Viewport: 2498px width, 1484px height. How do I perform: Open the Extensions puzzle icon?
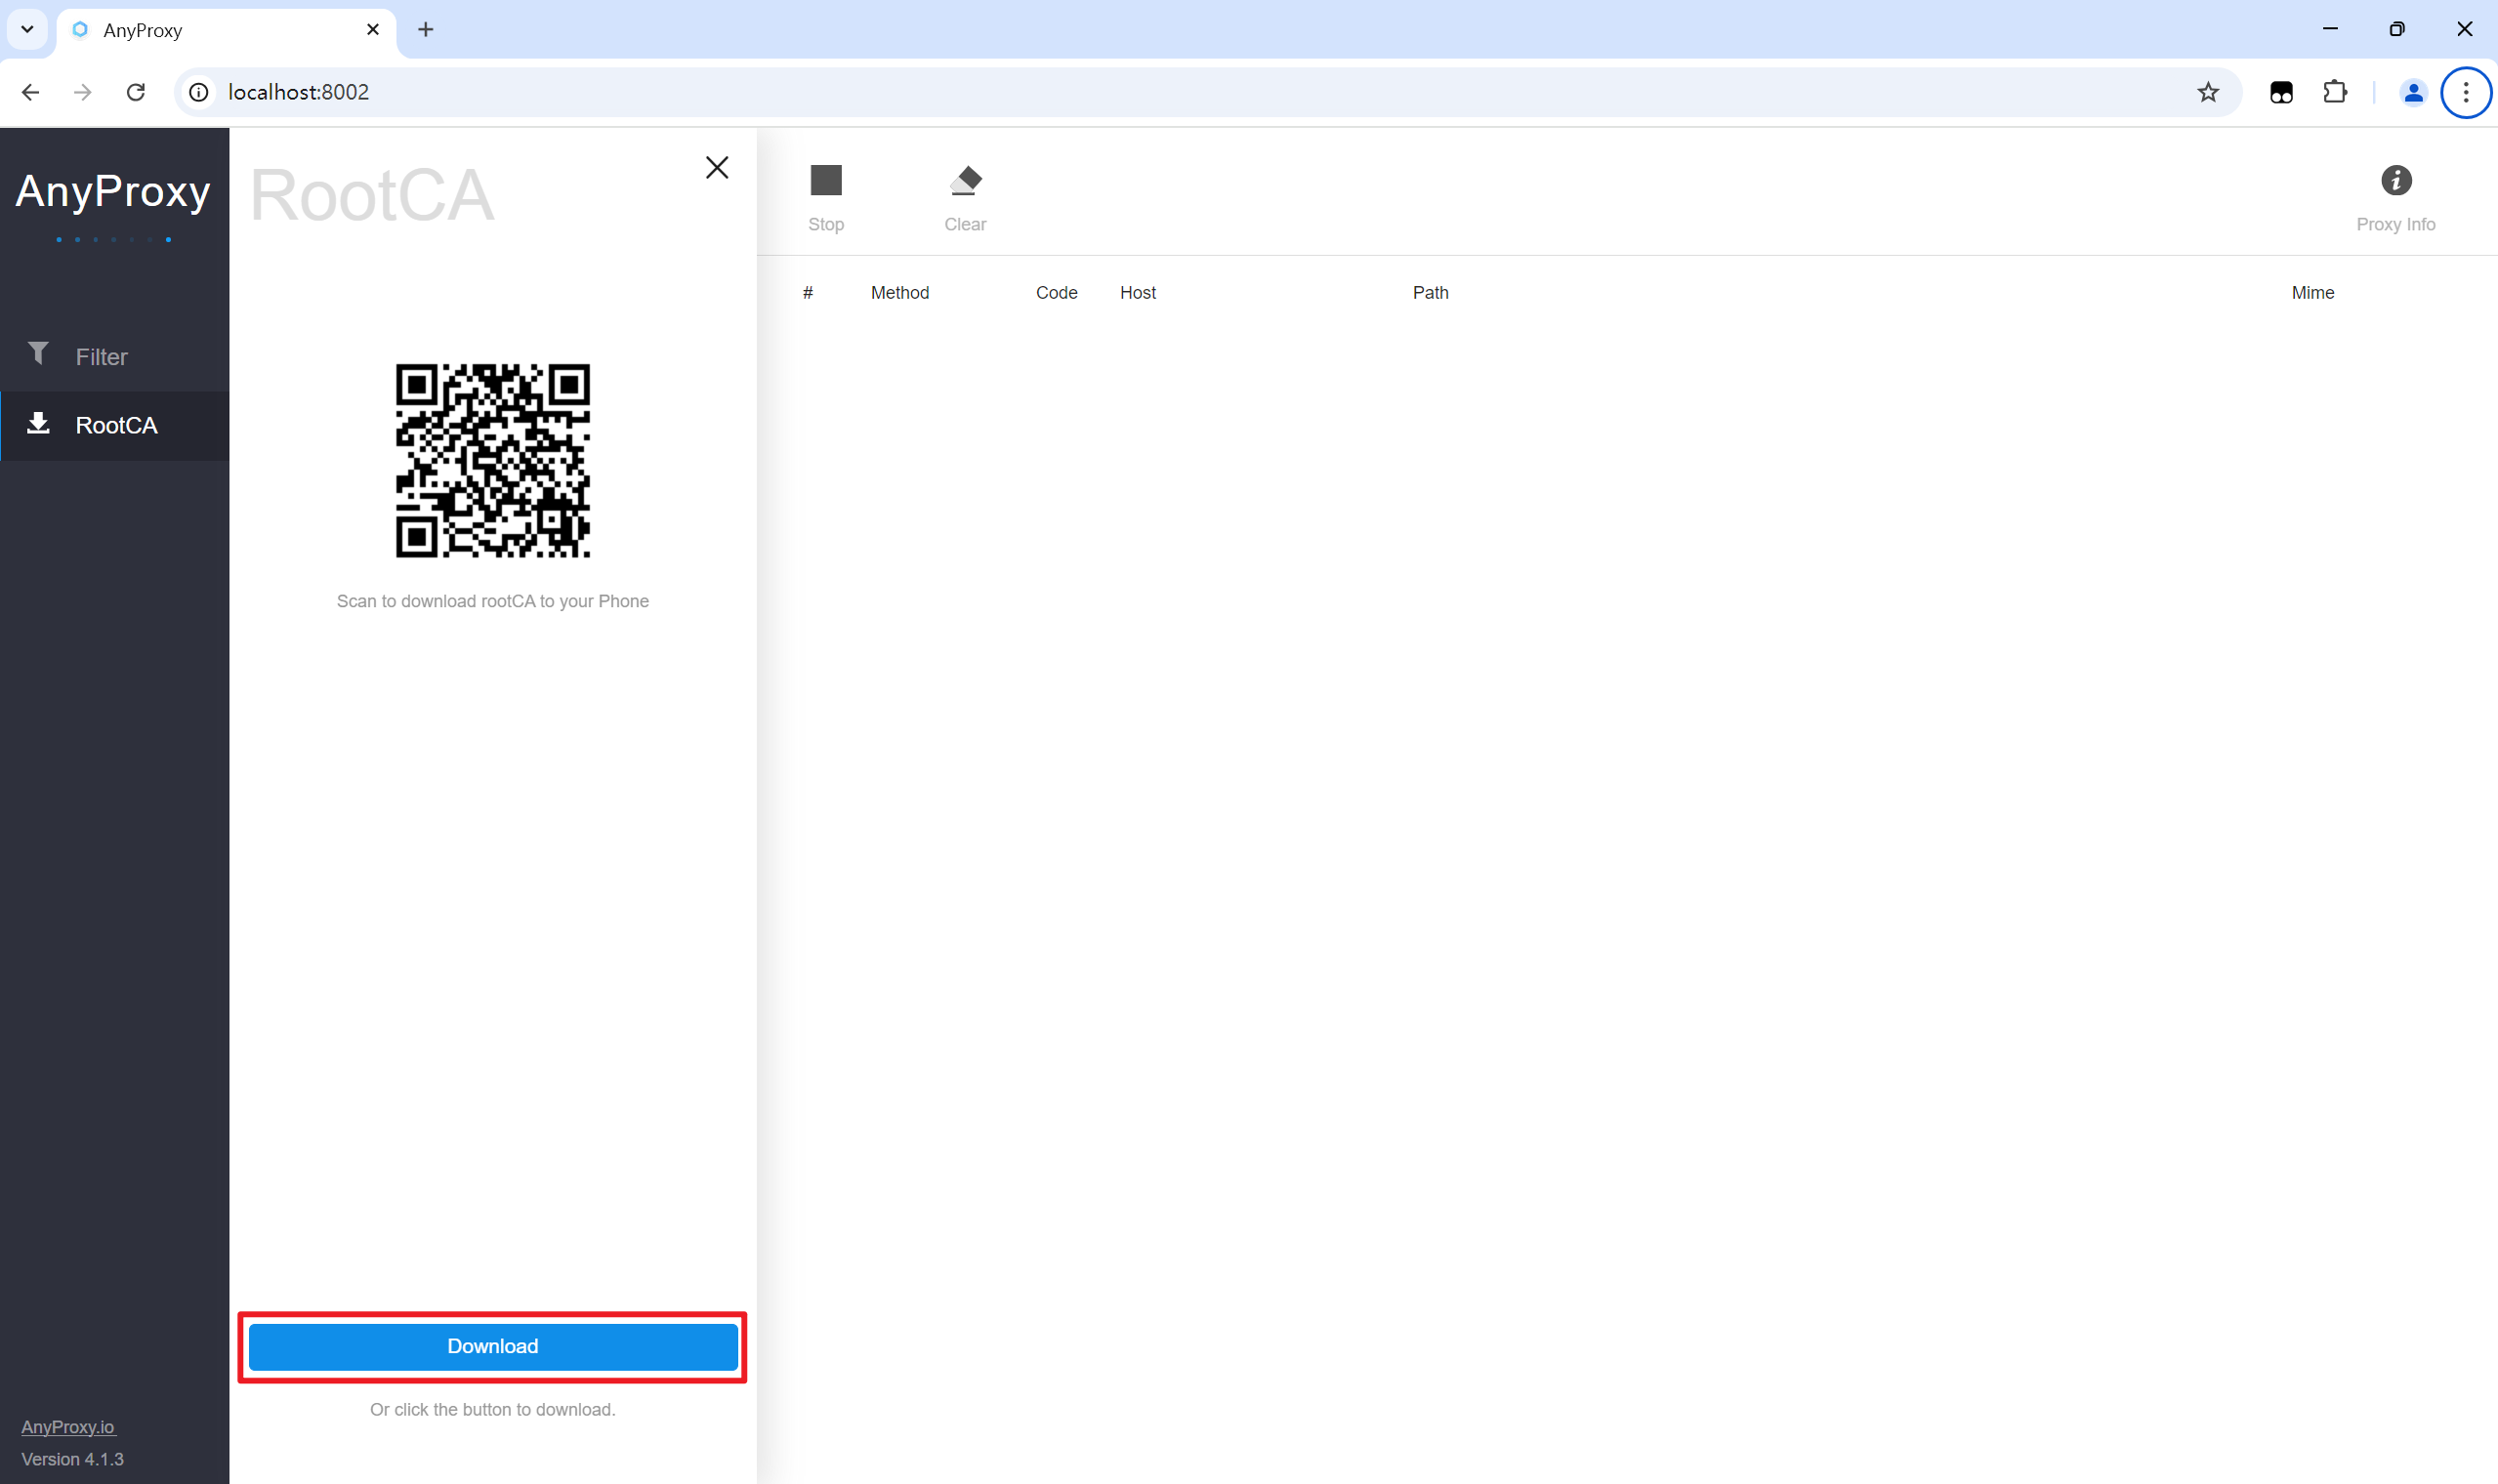point(2335,92)
